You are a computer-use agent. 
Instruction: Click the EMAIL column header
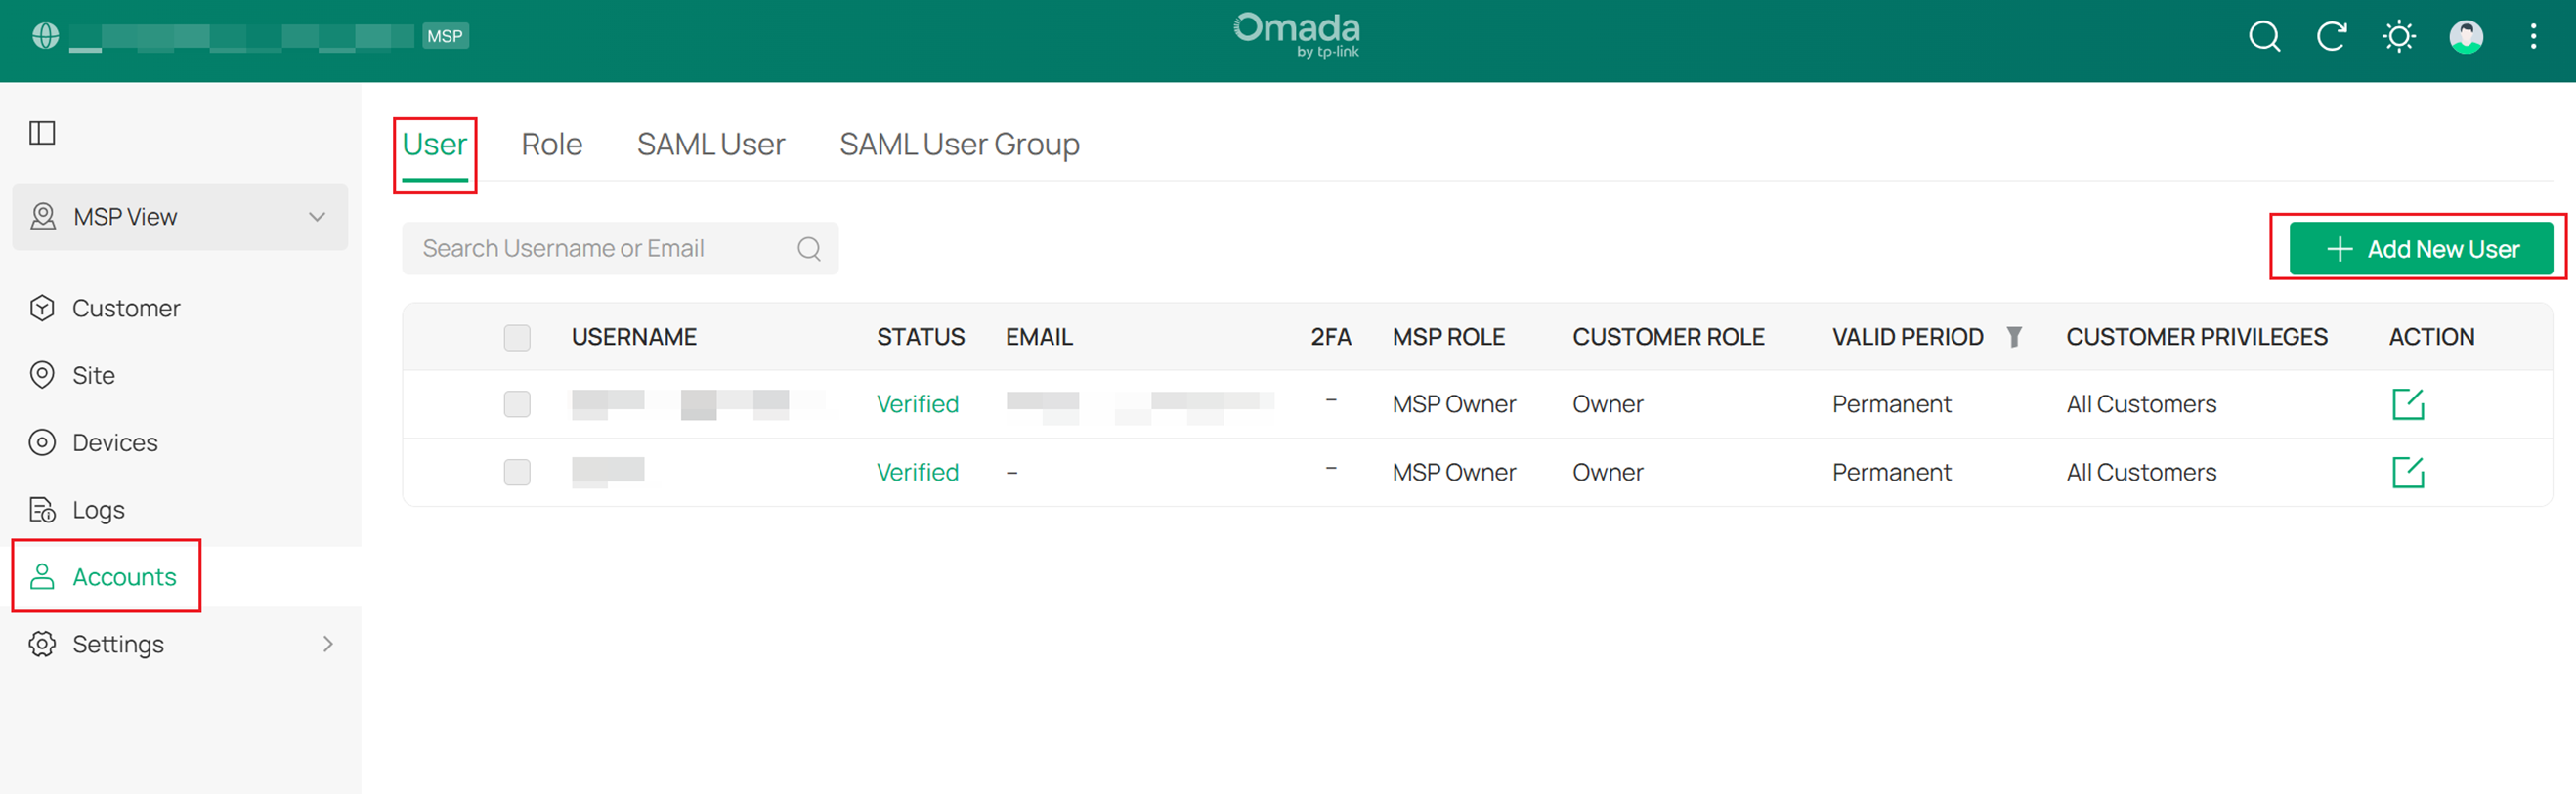1039,337
